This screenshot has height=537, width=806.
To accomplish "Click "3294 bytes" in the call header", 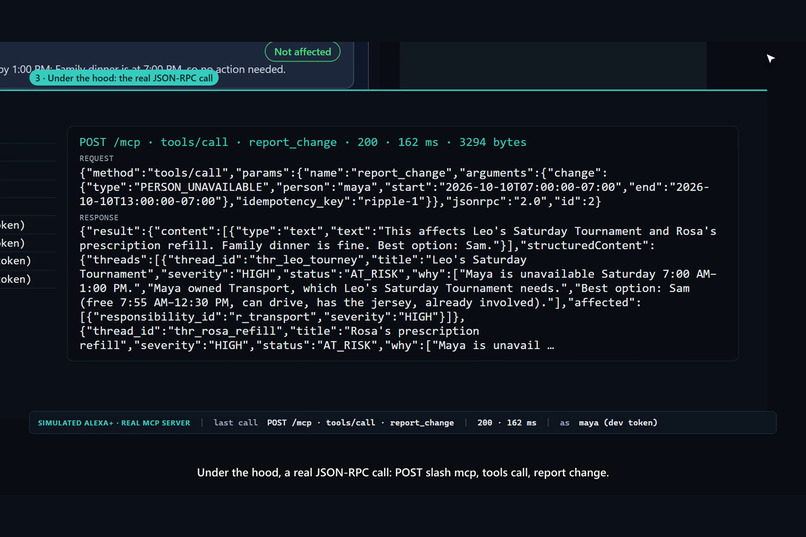I will point(492,142).
